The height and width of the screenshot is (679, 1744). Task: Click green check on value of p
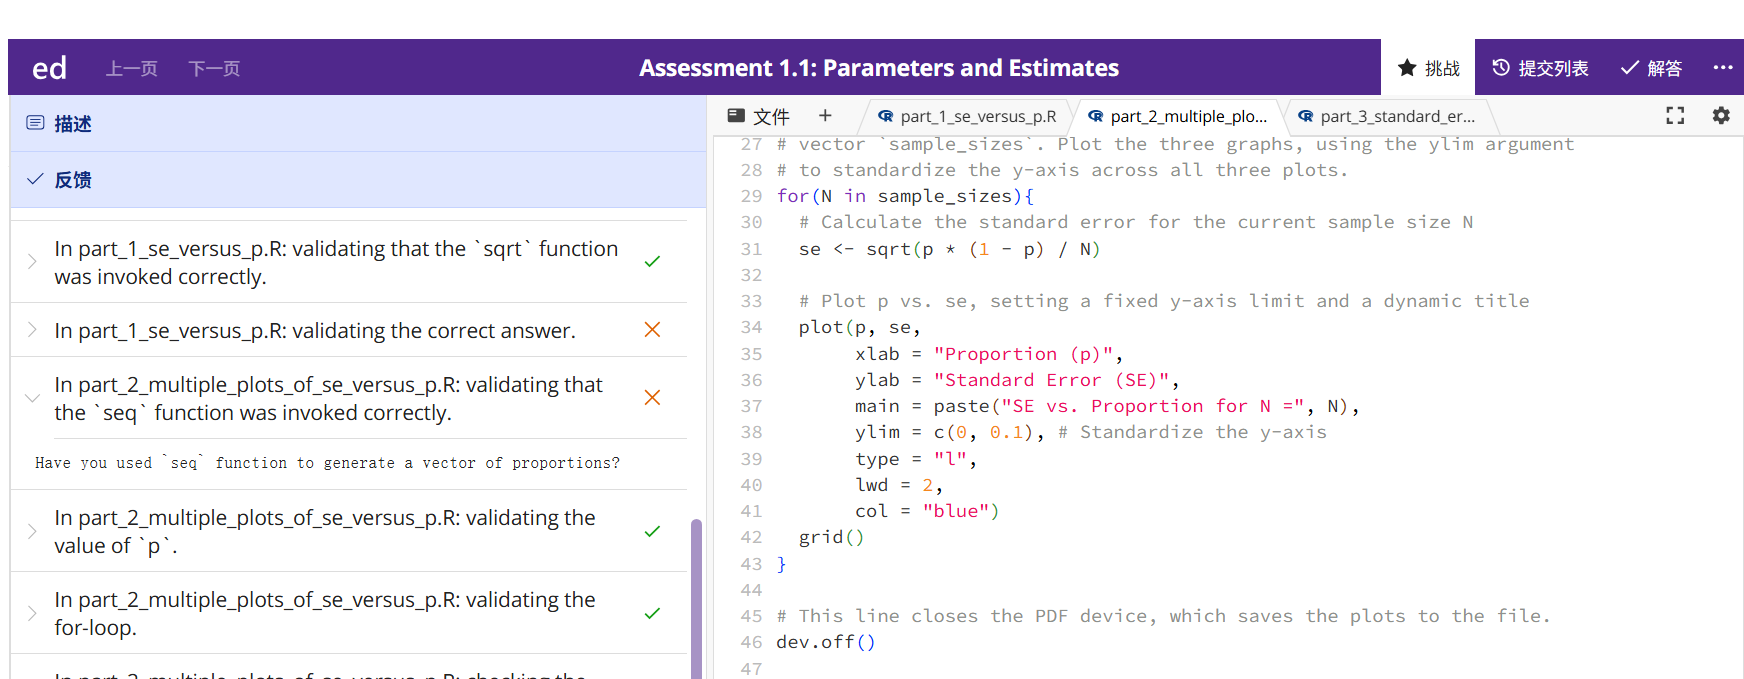pyautogui.click(x=652, y=531)
